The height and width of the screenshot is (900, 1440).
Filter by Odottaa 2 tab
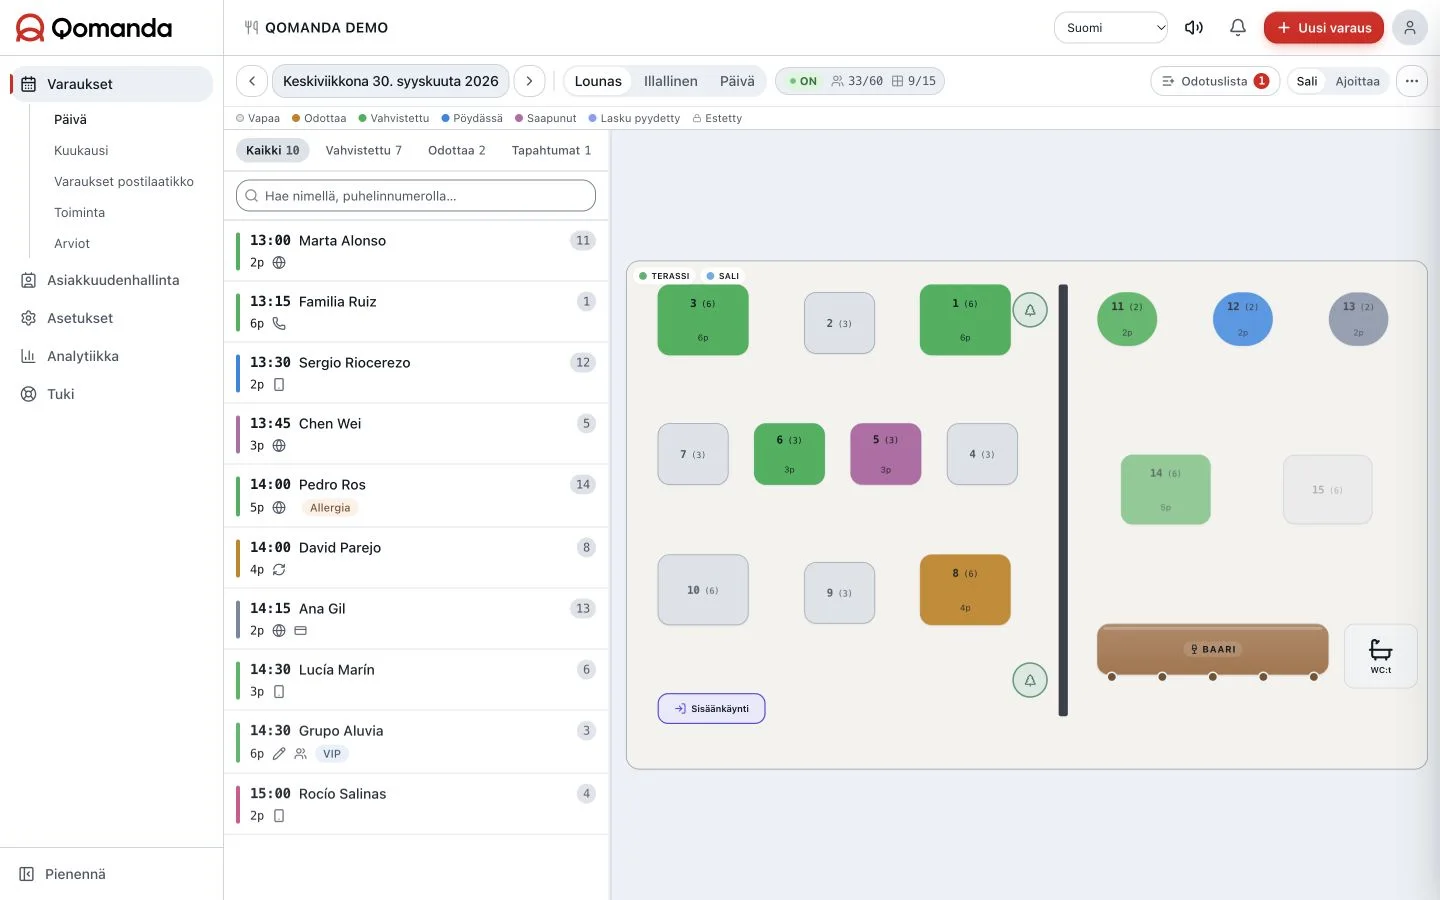[457, 150]
